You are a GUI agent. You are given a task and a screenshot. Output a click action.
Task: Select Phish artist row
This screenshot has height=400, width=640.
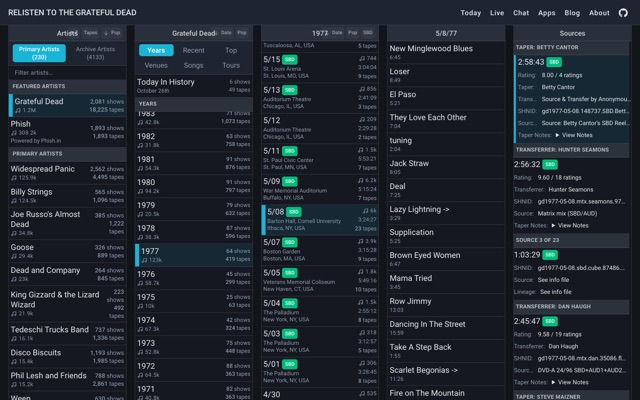[67, 132]
